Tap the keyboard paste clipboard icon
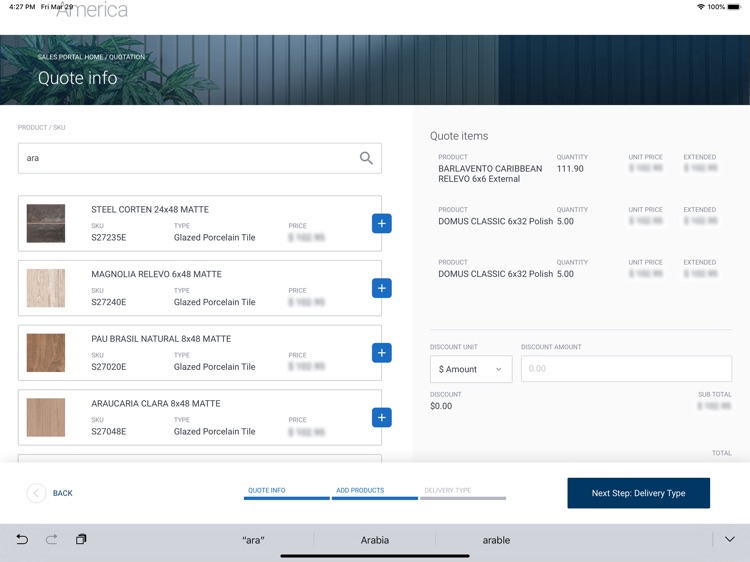 point(81,539)
